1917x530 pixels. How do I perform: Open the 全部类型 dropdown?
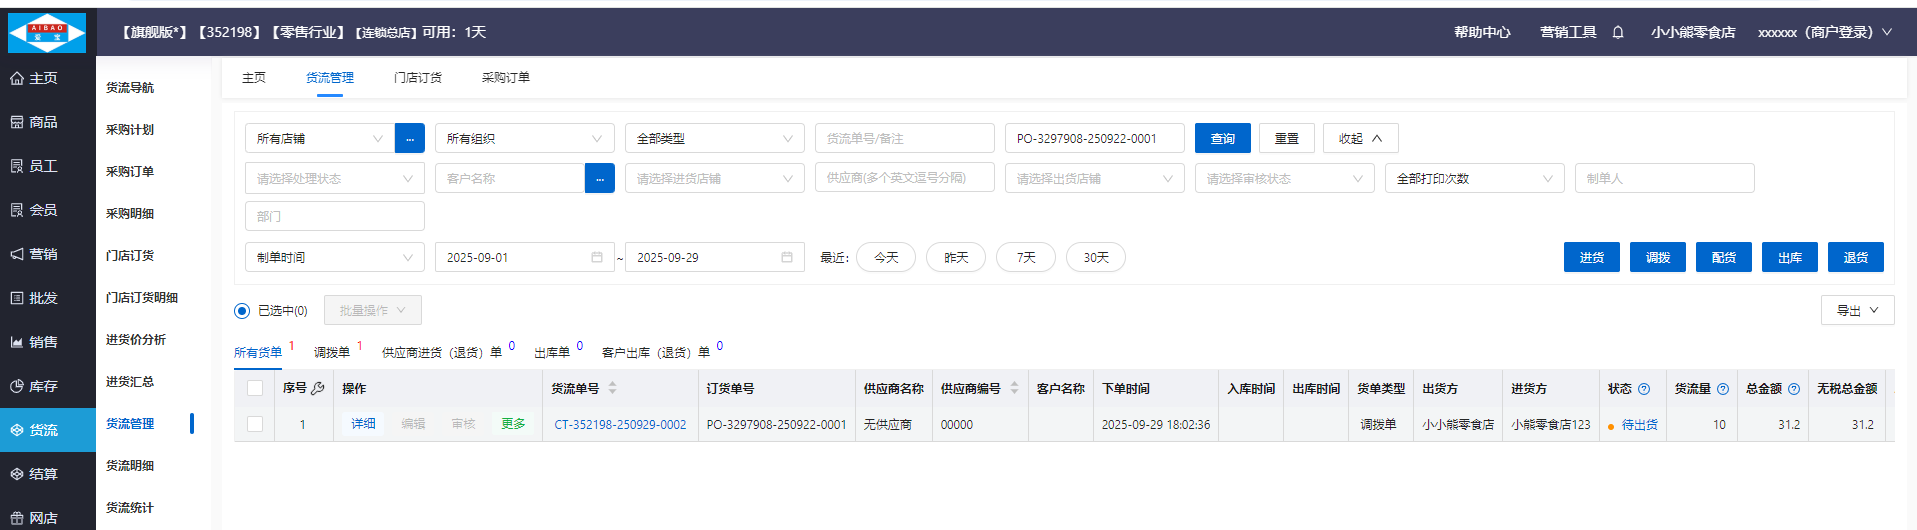(714, 138)
